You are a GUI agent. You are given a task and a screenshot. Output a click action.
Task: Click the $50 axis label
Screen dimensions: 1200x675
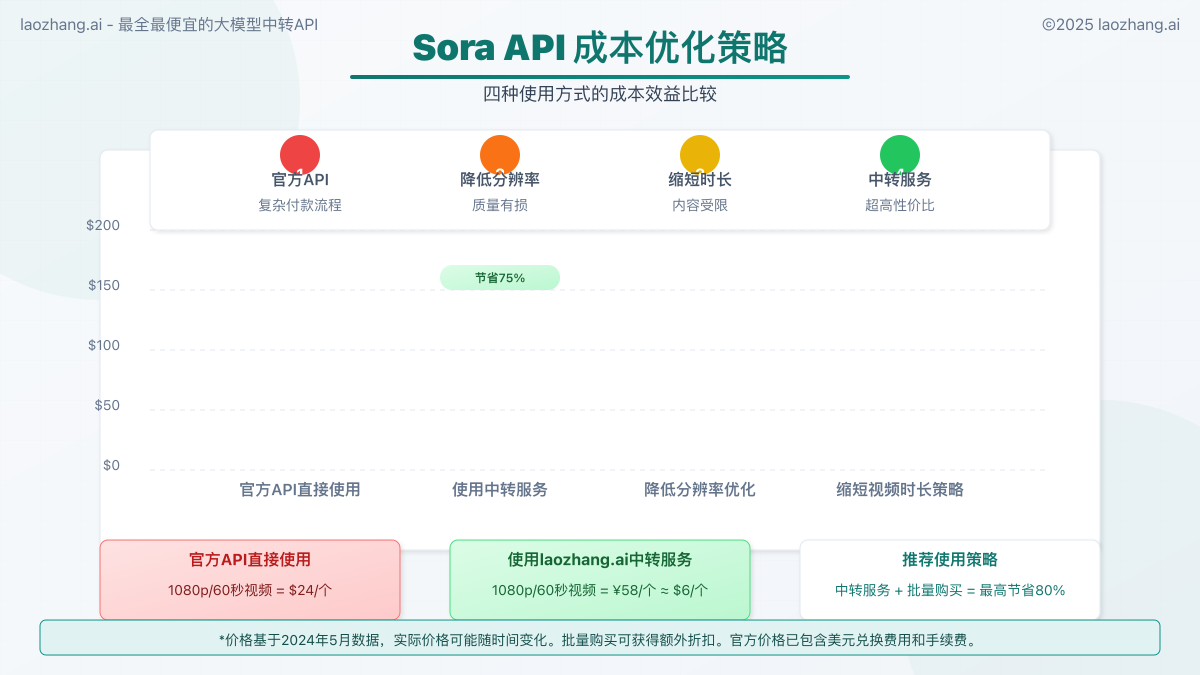(107, 405)
